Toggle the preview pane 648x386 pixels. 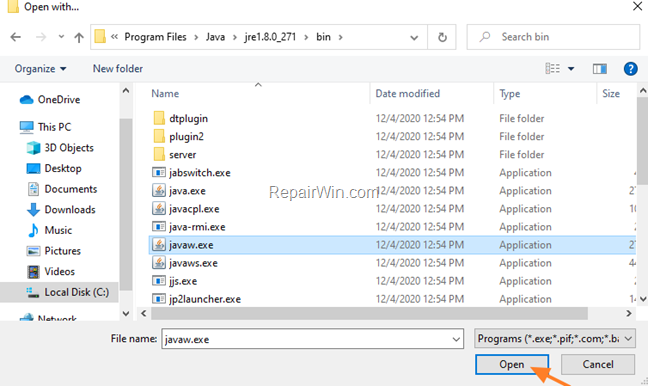600,69
